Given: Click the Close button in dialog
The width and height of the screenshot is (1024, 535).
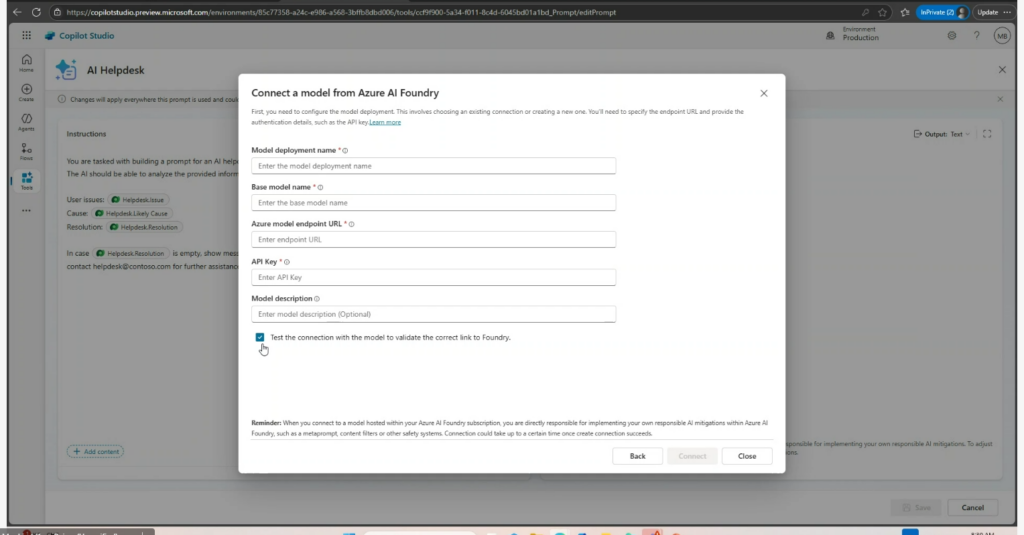Looking at the screenshot, I should [x=747, y=456].
